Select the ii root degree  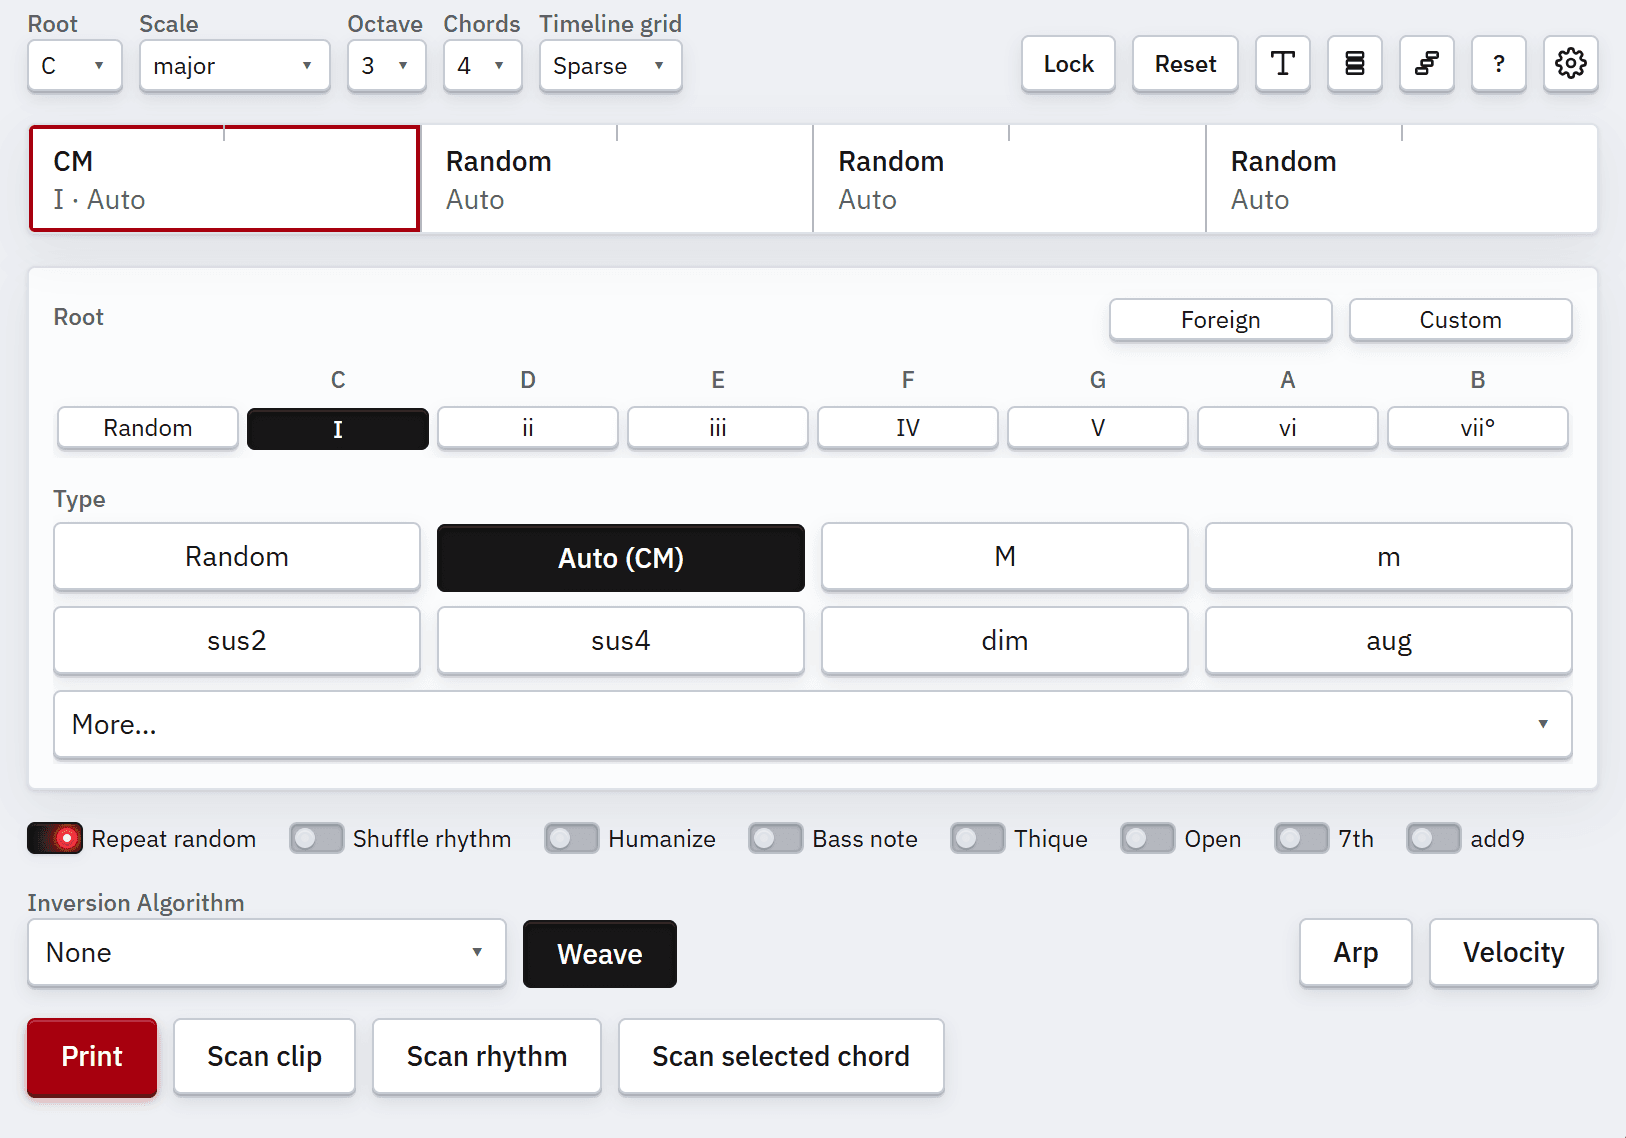[x=528, y=428]
